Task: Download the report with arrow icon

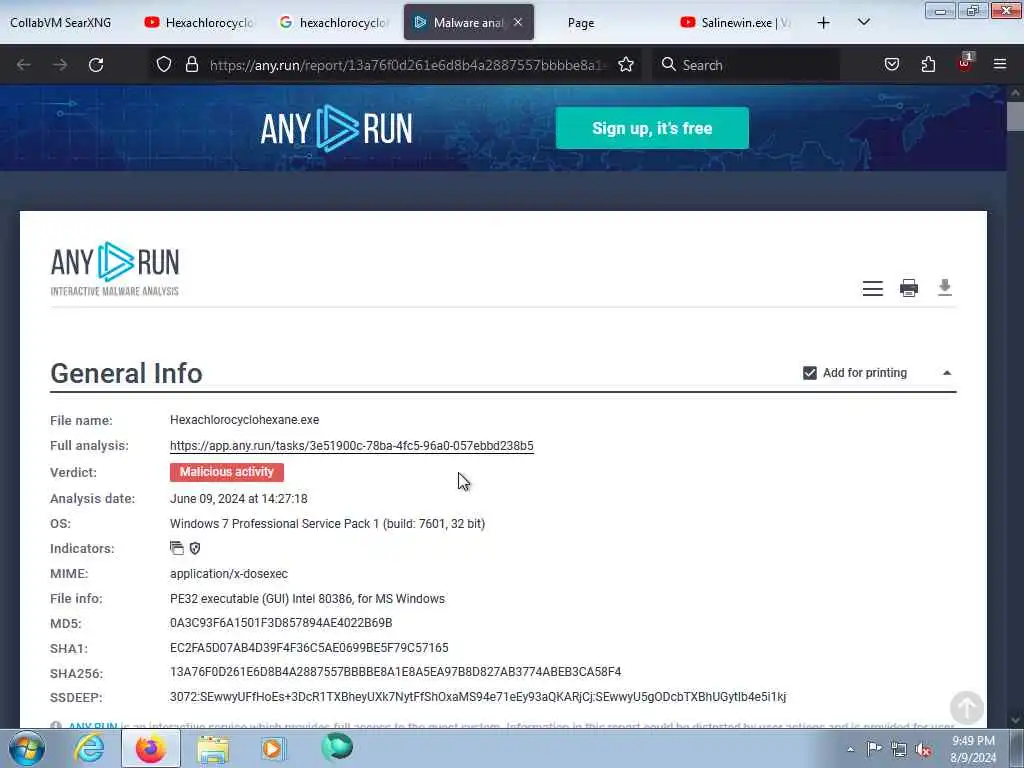Action: click(x=944, y=287)
